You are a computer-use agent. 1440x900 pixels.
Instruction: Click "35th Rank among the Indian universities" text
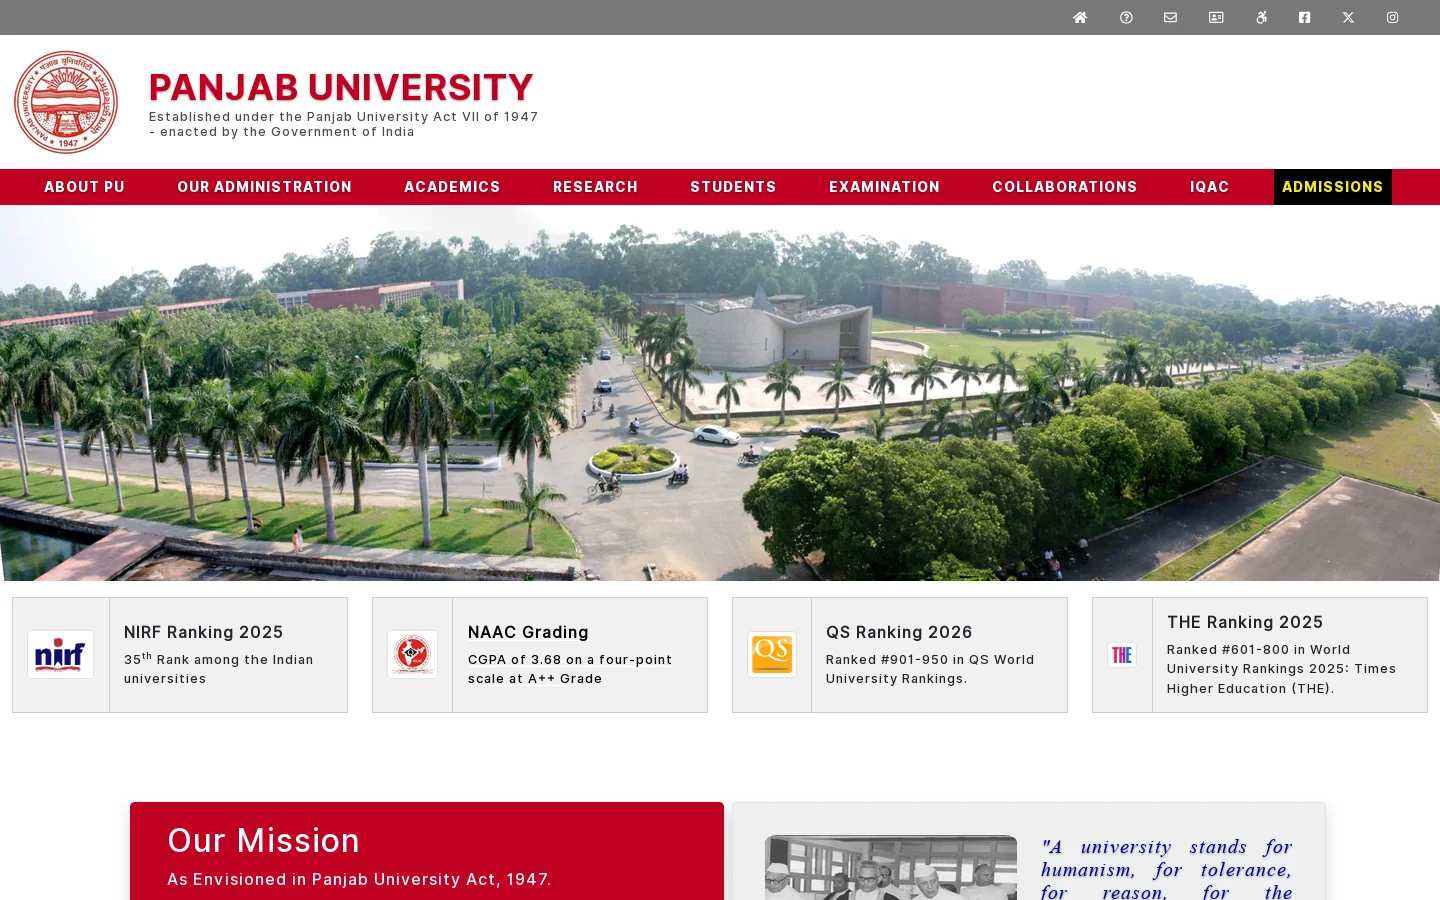(219, 669)
